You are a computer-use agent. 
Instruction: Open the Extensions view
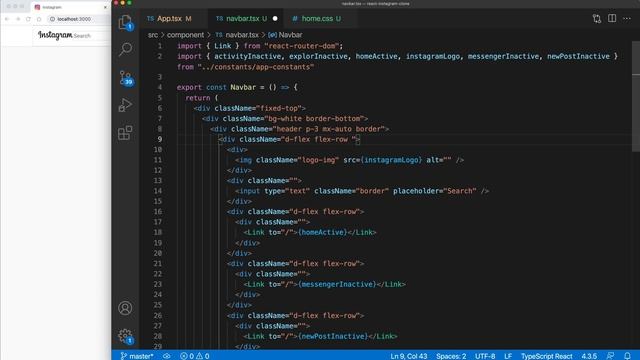pos(125,133)
